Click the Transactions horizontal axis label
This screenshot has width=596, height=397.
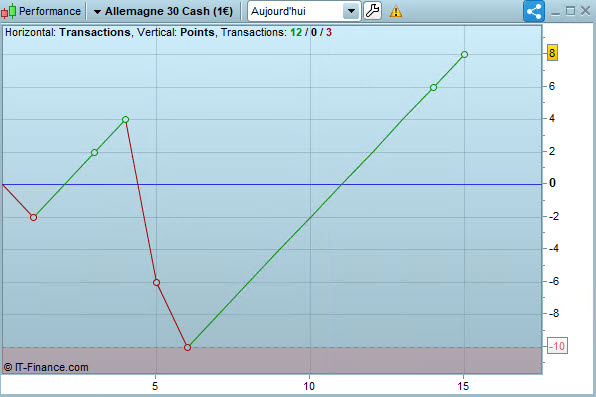[x=95, y=32]
